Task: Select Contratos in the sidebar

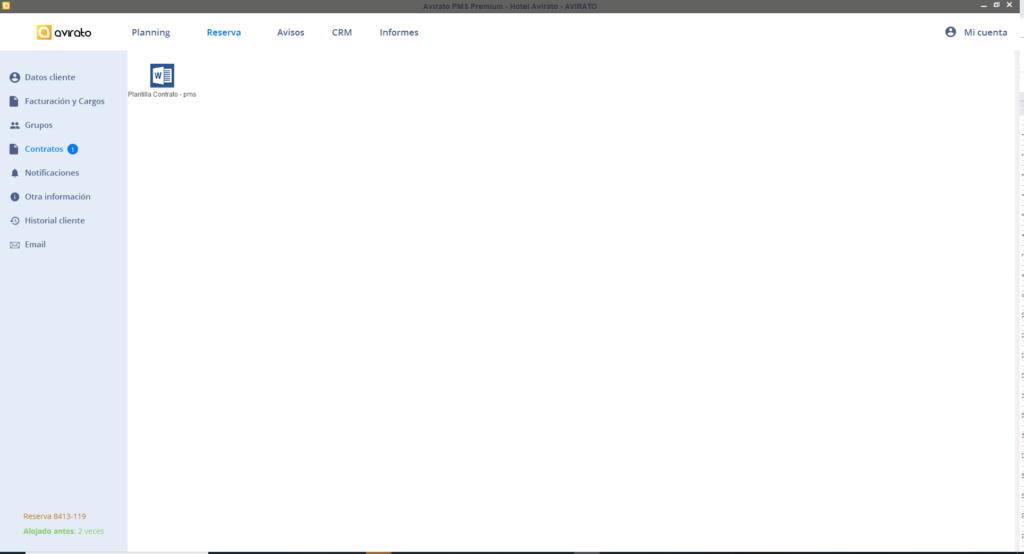Action: pyautogui.click(x=44, y=149)
